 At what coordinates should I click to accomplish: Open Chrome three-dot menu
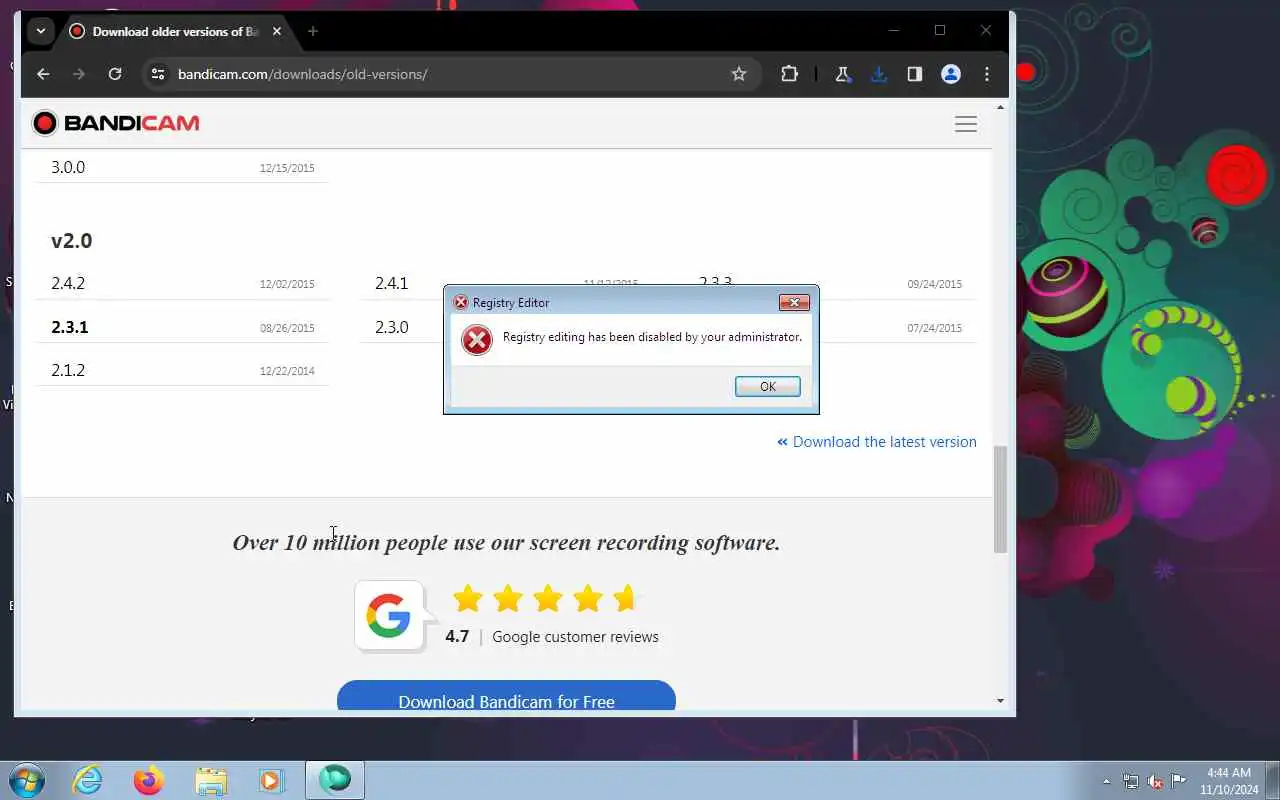click(987, 74)
